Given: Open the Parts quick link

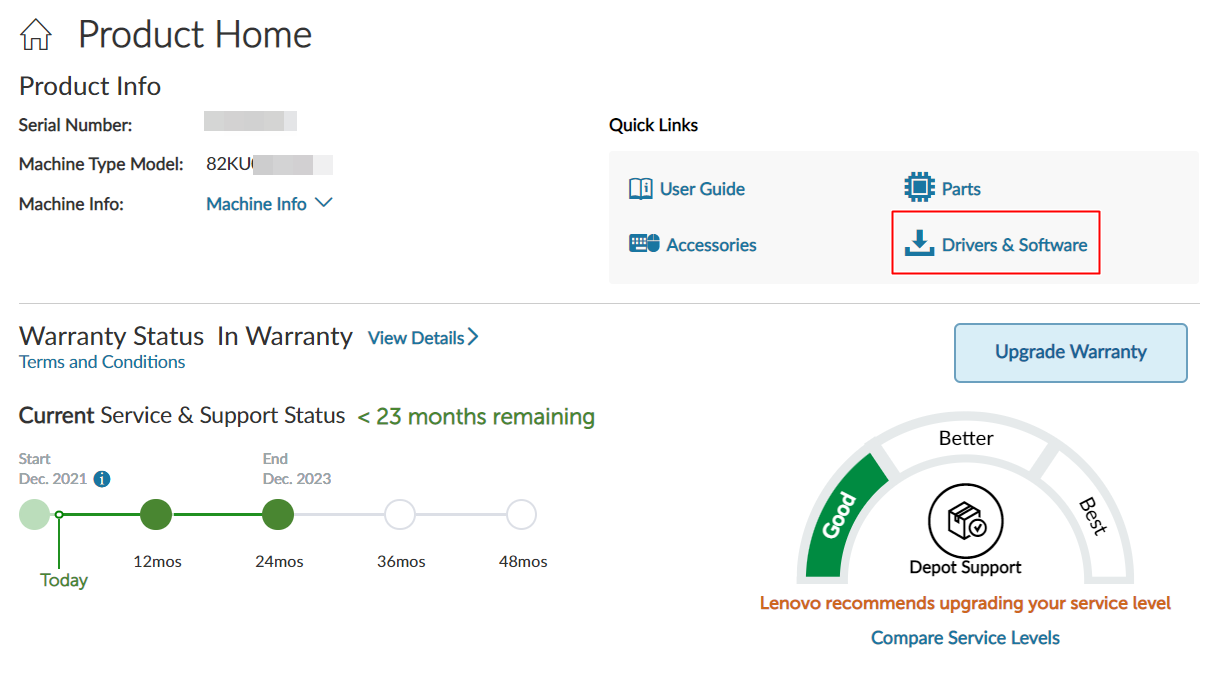Looking at the screenshot, I should click(x=961, y=189).
